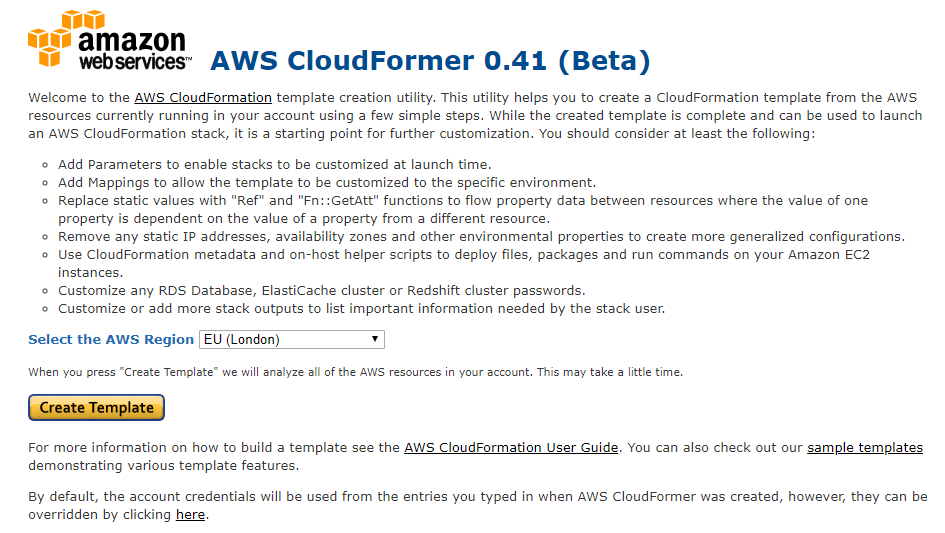Click the 'When you press Create Template' note
The width and height of the screenshot is (945, 533).
356,372
